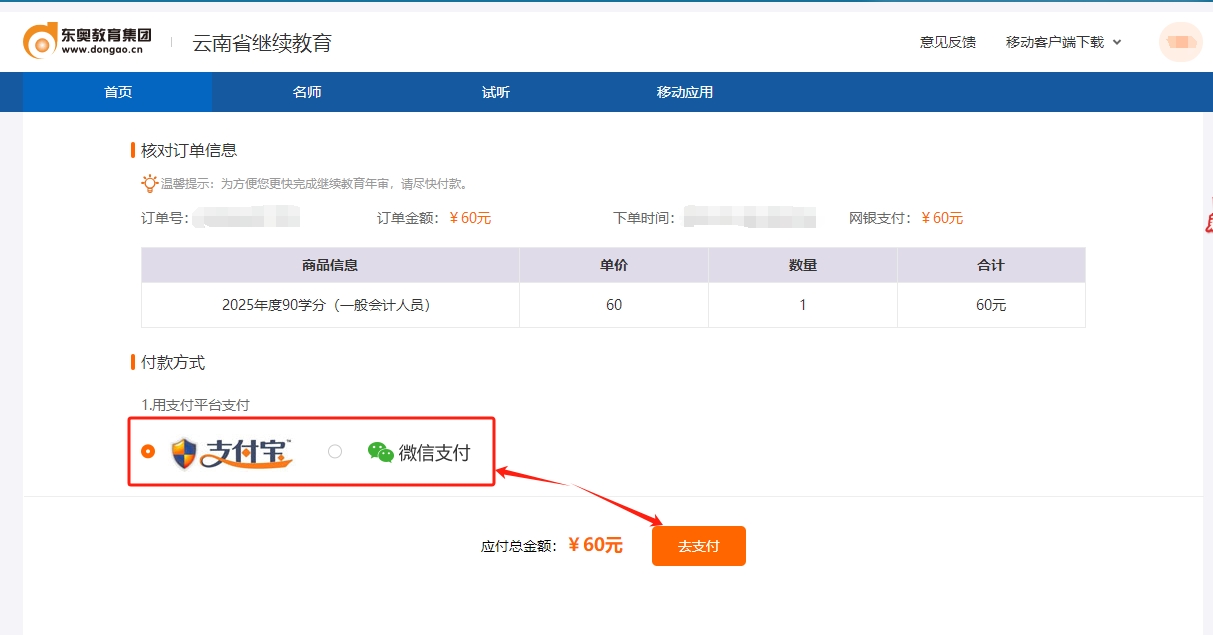Viewport: 1213px width, 635px height.
Task: Click the 商品信息 table header cell
Action: (x=330, y=264)
